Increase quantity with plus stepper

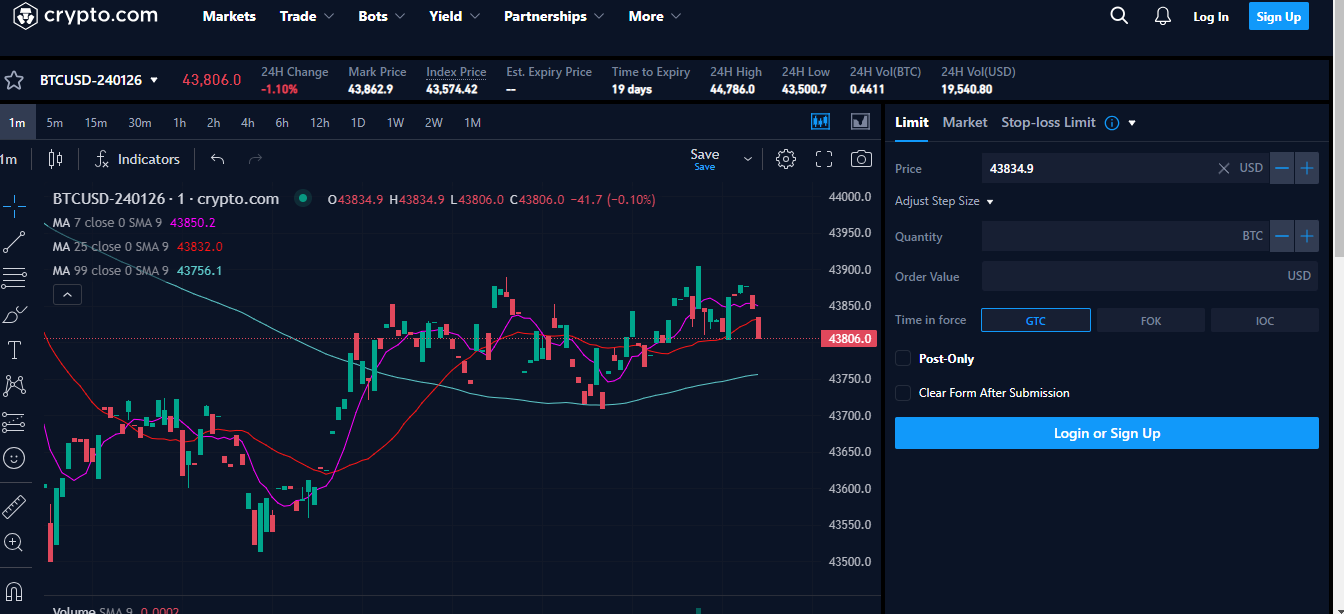1307,236
